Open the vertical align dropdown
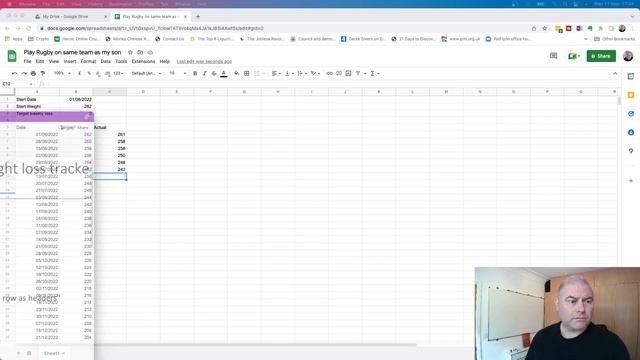Viewport: 640px width, 360px height. point(289,73)
